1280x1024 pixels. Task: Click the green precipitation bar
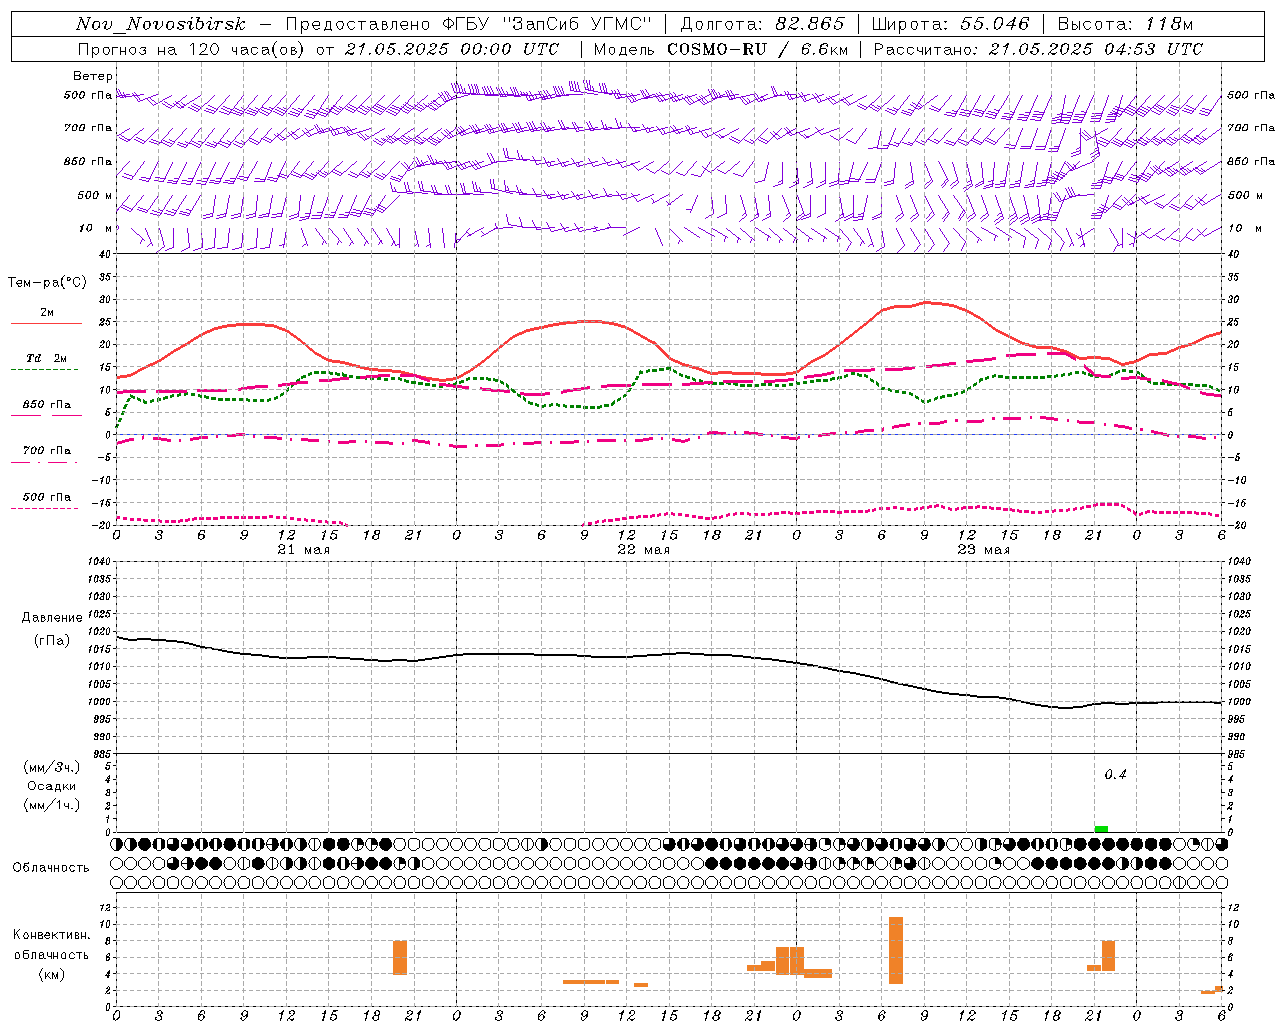1101,829
